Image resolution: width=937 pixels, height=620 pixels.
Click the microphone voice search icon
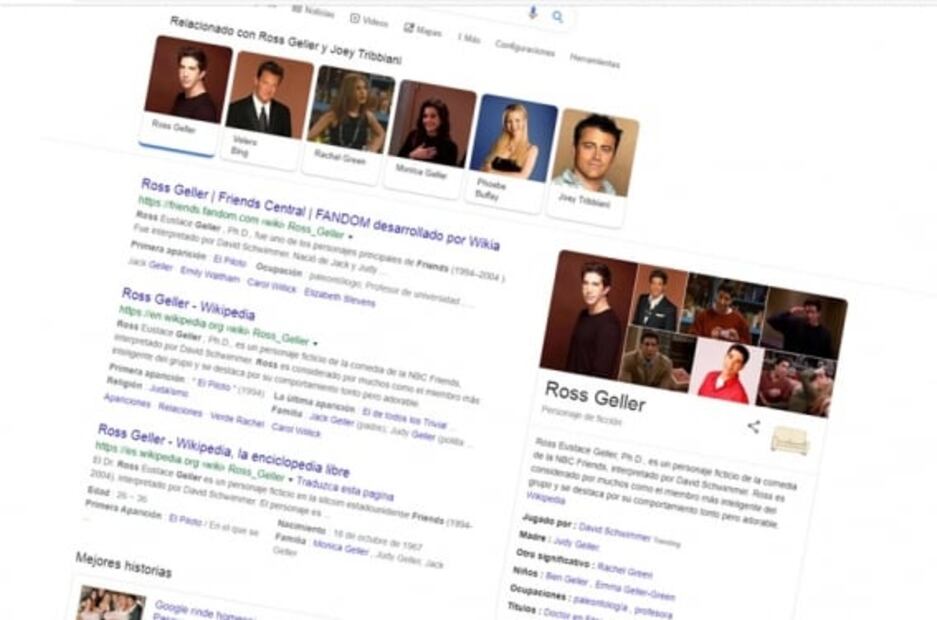coord(532,12)
